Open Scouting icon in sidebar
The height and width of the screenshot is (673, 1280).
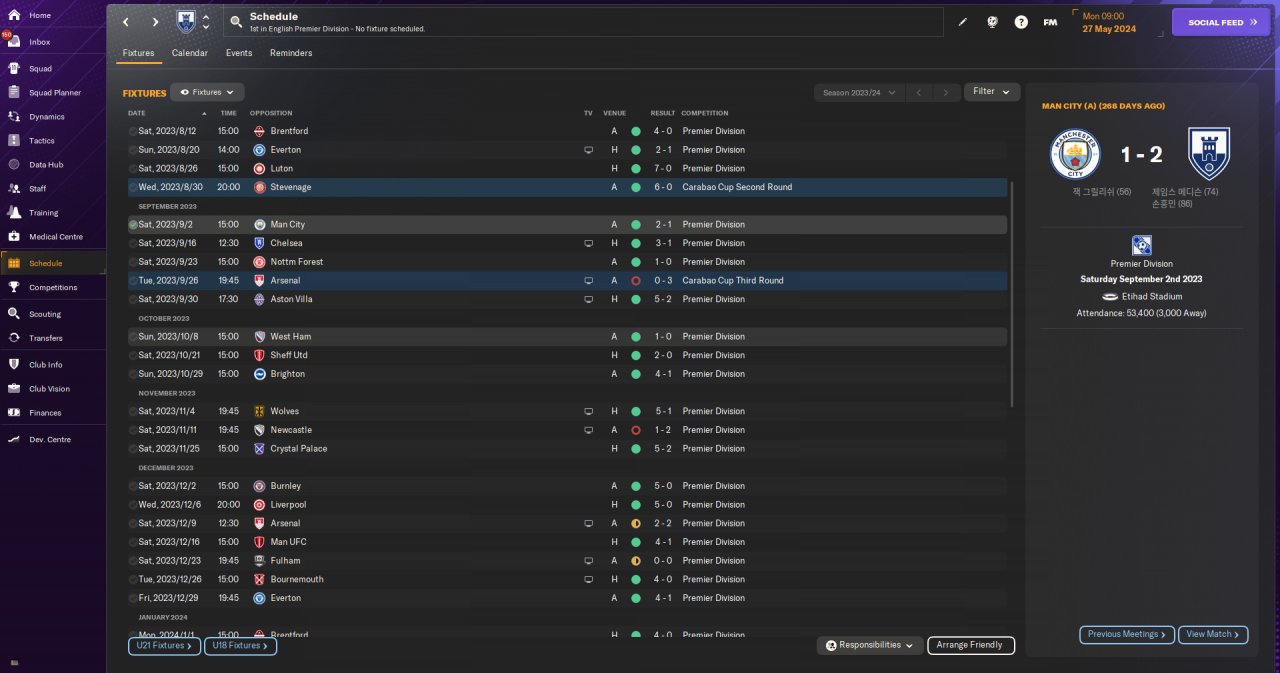[14, 314]
